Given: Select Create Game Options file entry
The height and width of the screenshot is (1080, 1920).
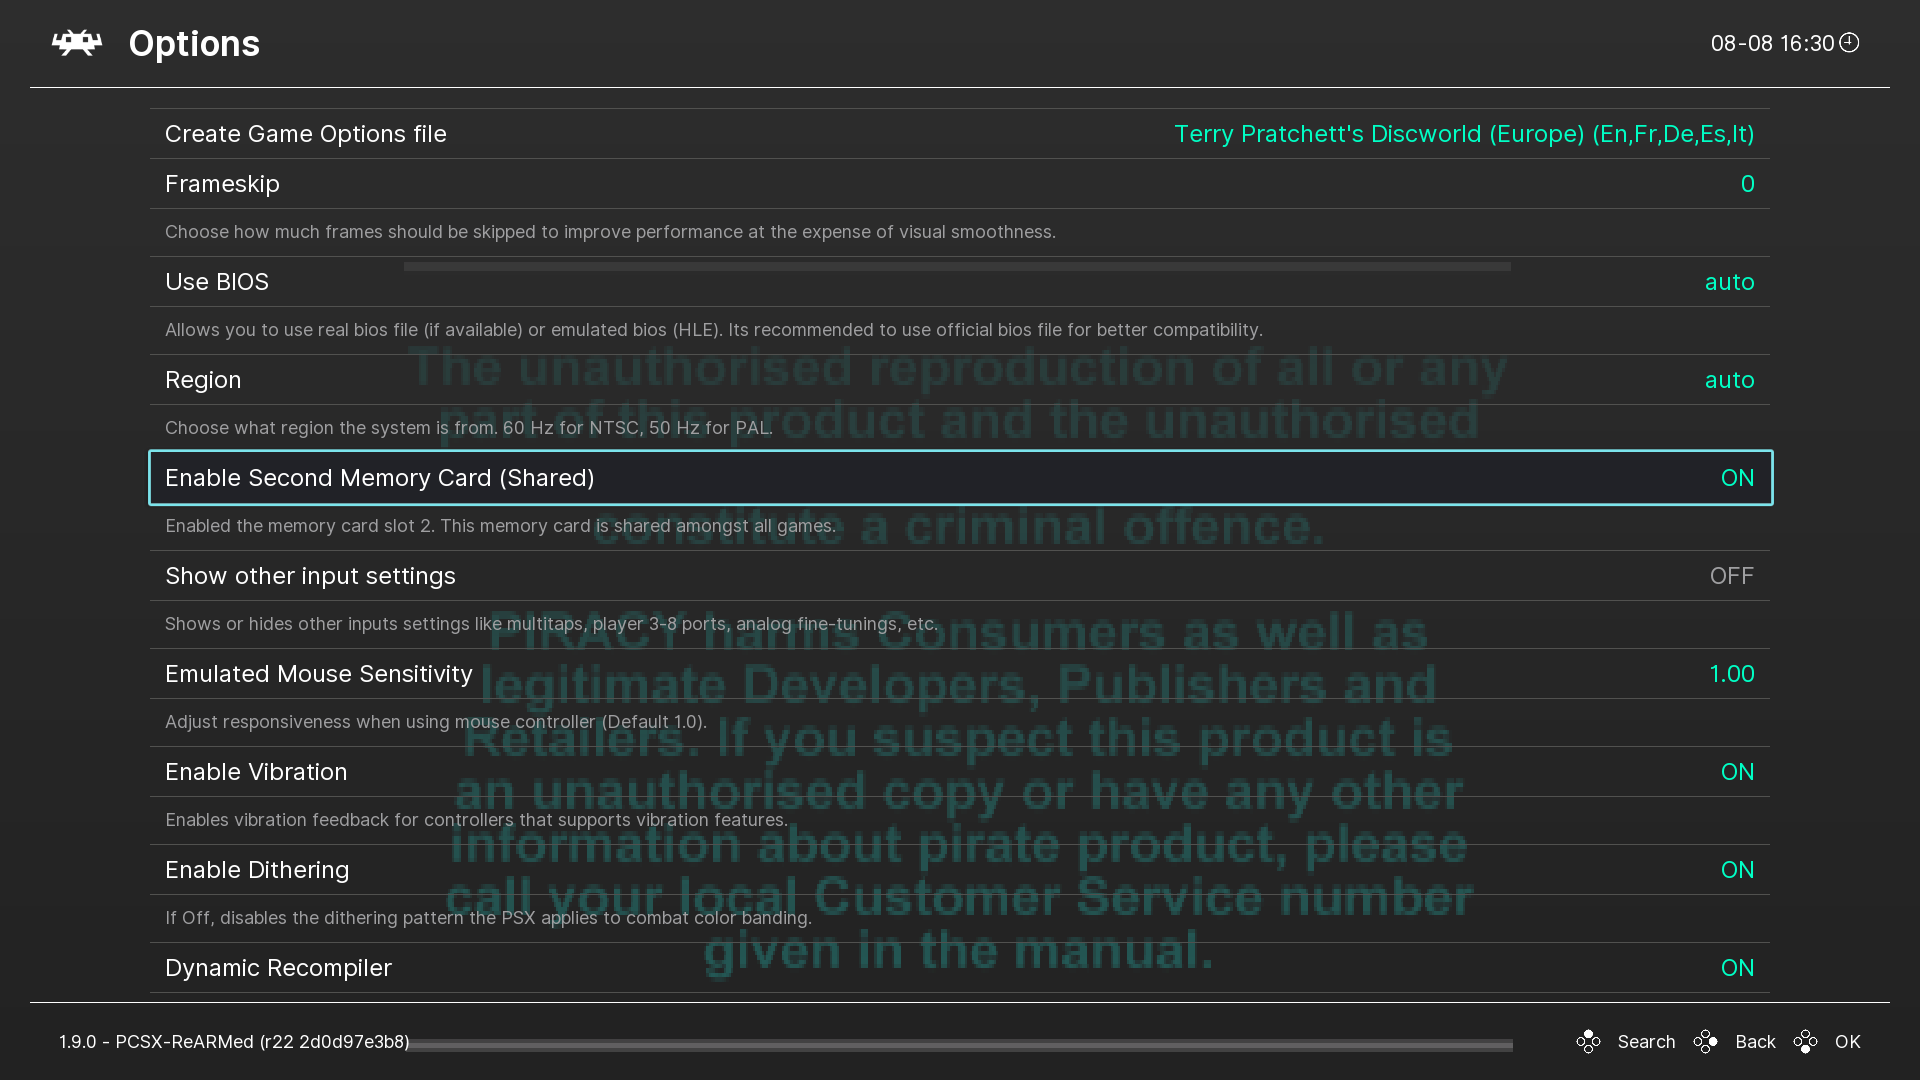Looking at the screenshot, I should point(960,134).
